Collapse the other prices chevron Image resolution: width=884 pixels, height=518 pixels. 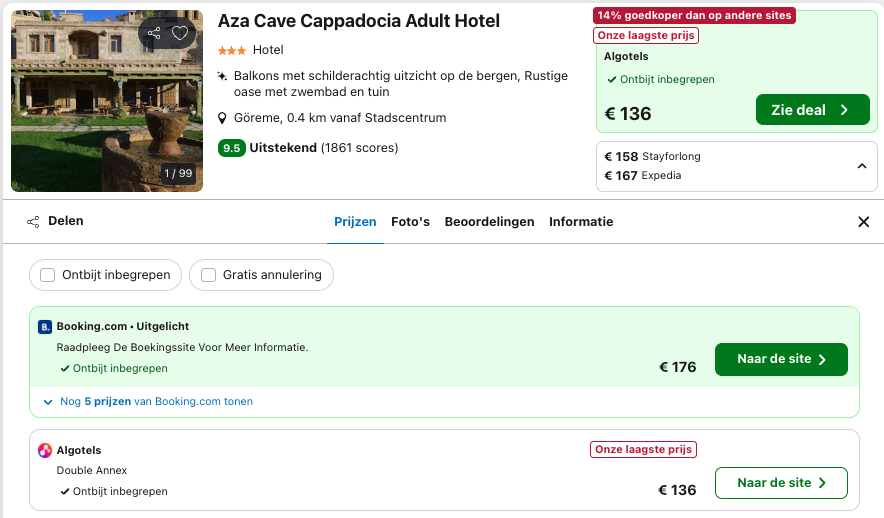pos(862,166)
